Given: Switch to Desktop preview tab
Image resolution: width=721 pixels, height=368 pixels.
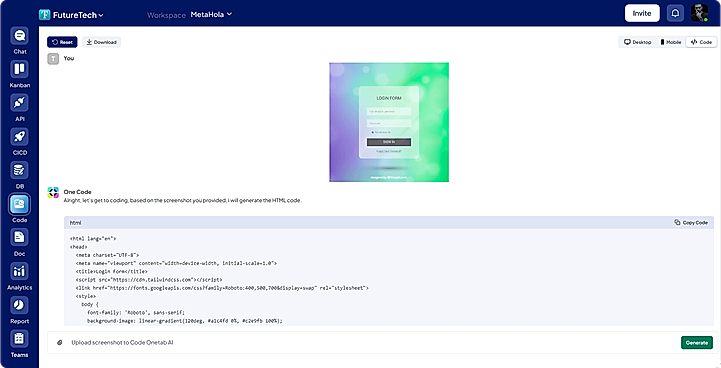Looking at the screenshot, I should point(637,42).
